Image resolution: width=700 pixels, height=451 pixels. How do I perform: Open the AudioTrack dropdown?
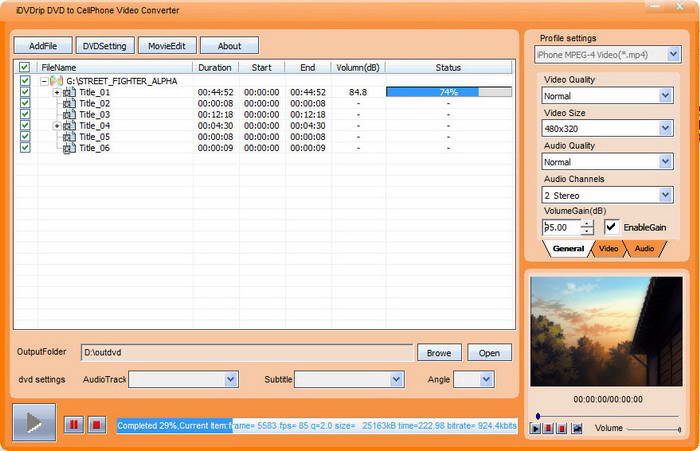230,380
